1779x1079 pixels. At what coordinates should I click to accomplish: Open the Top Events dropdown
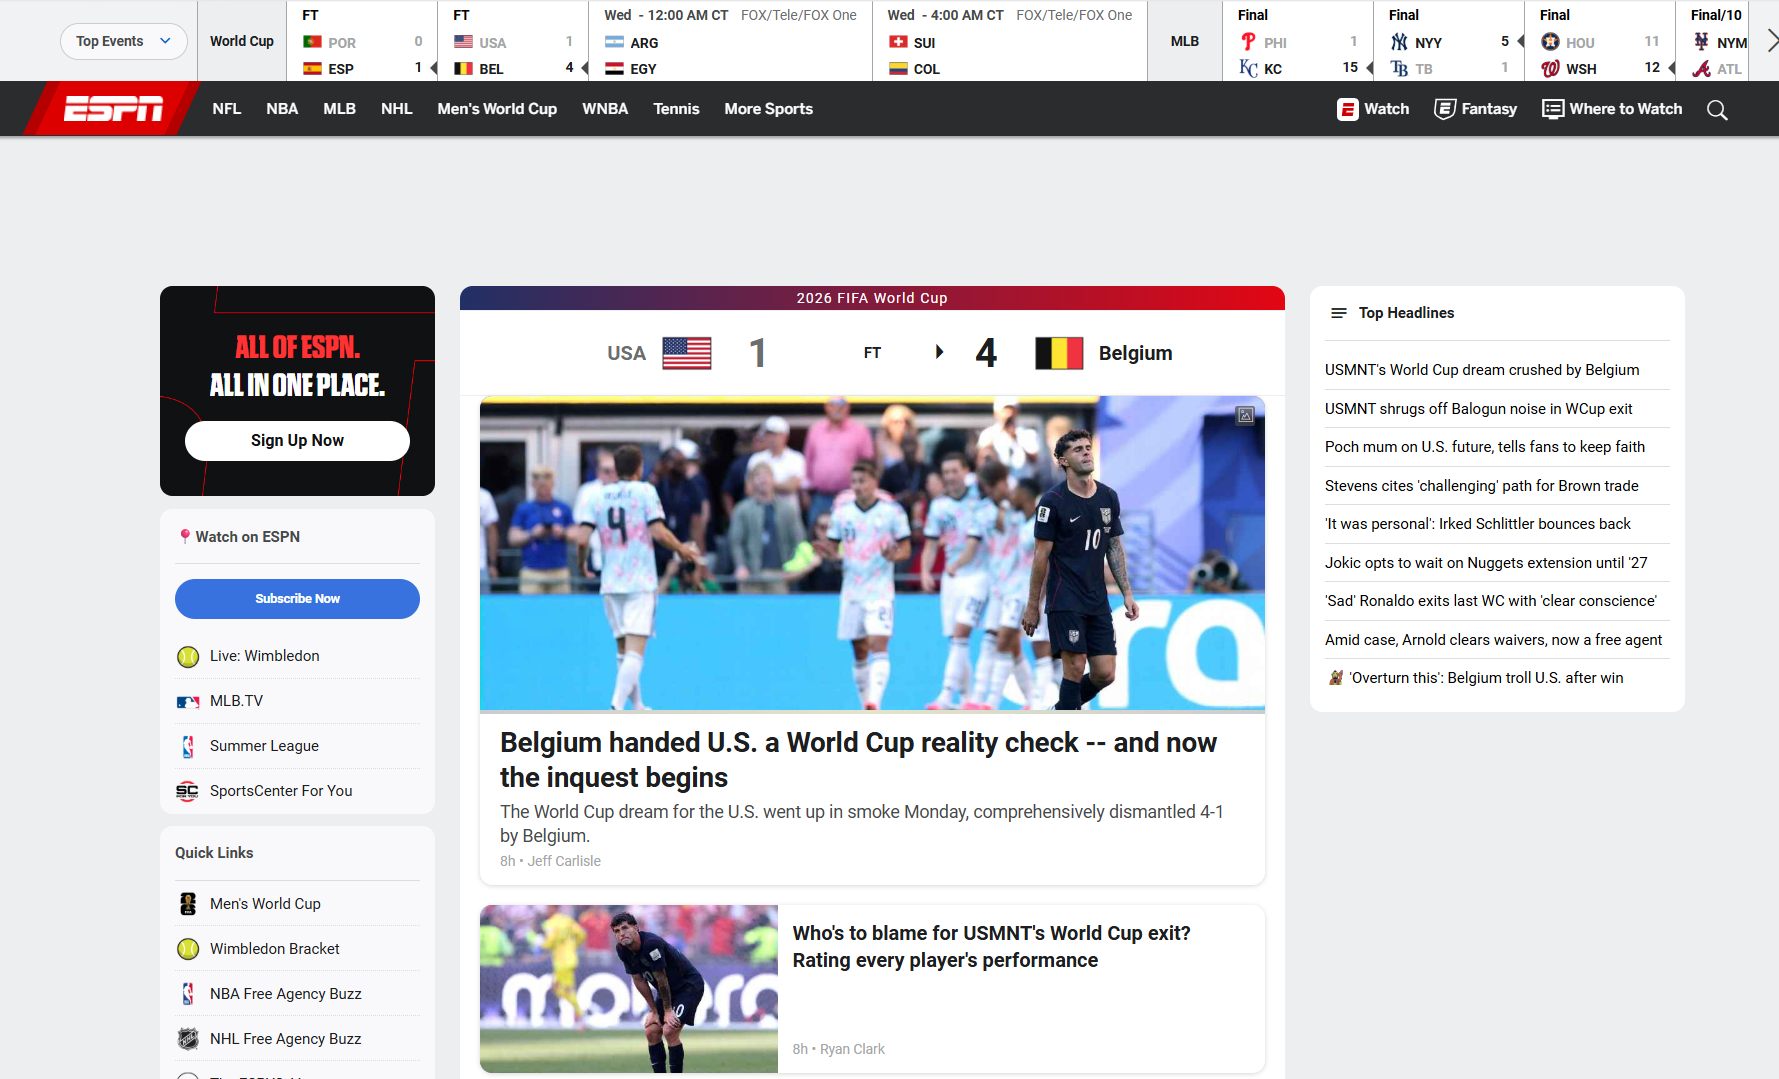pos(123,41)
